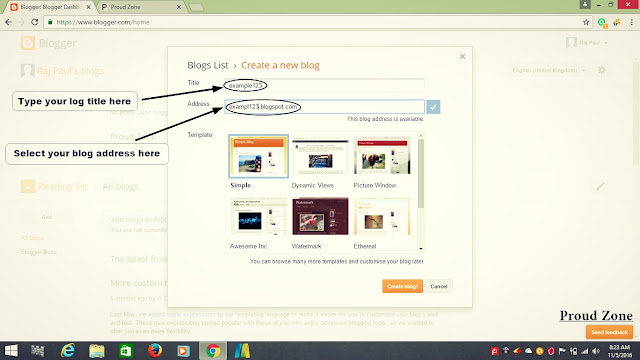Click the Chrome taskbar icon

click(213, 351)
